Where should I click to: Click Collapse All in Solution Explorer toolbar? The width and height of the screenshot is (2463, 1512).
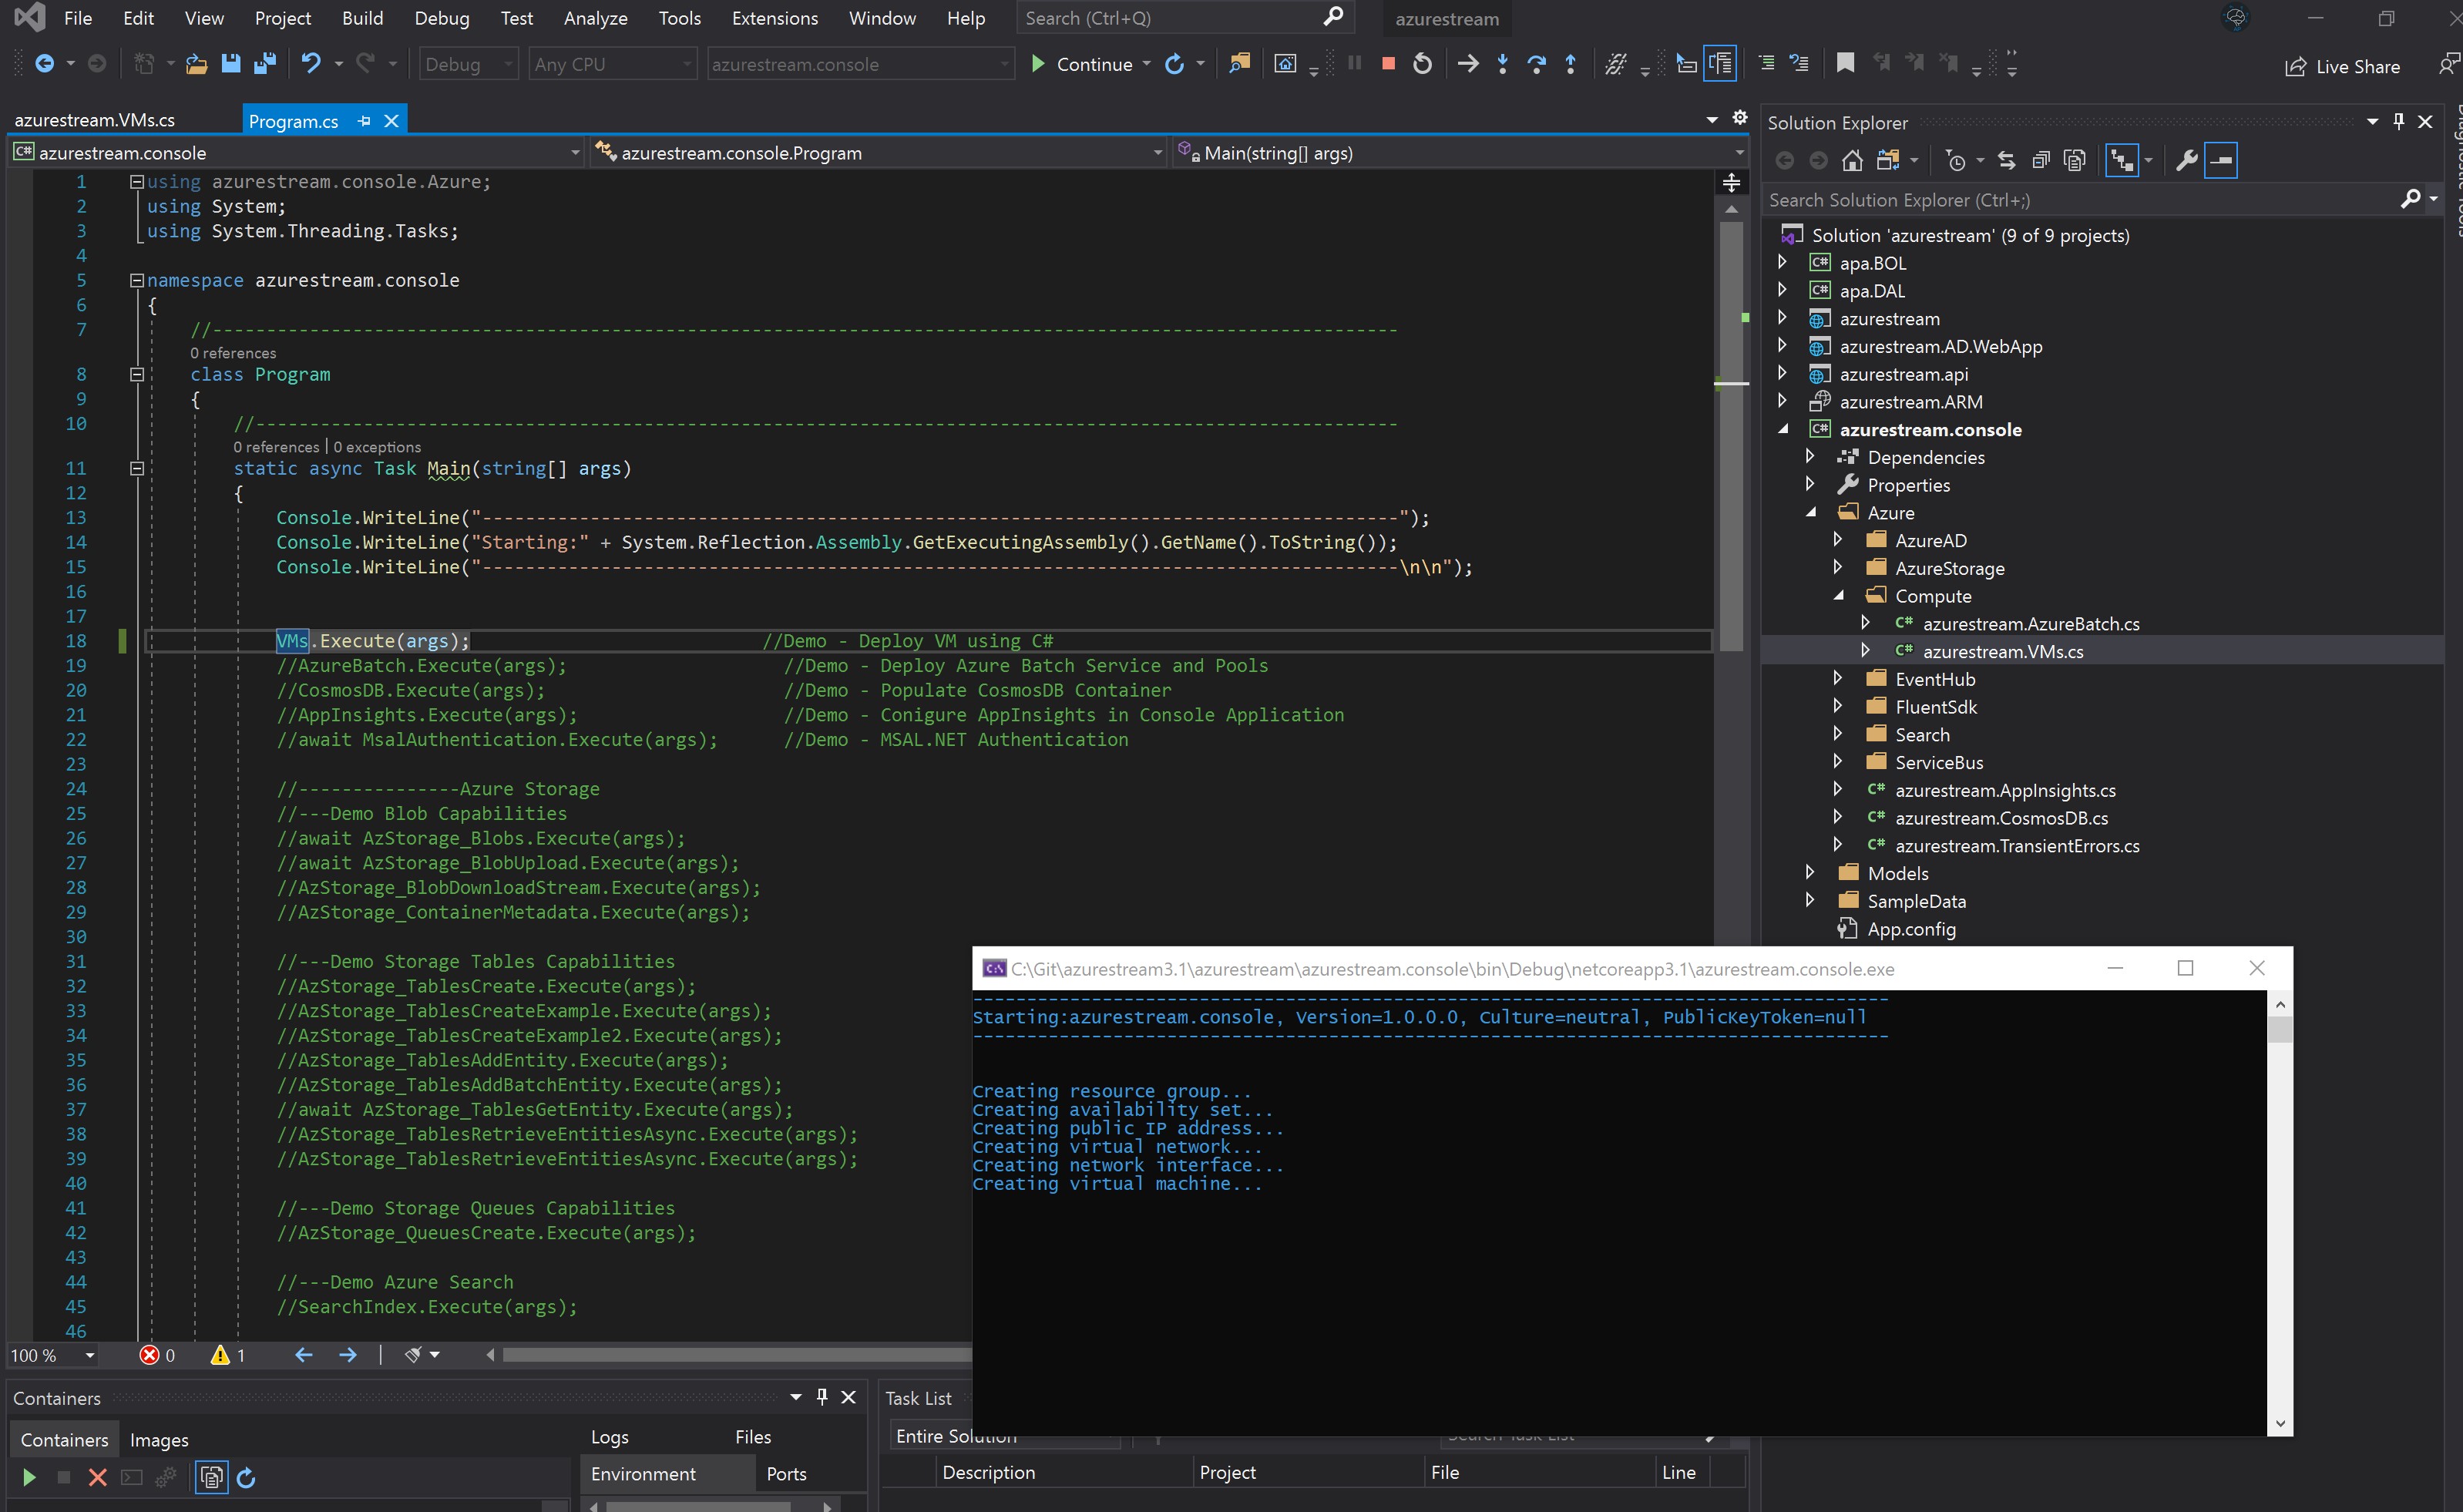click(x=2041, y=160)
